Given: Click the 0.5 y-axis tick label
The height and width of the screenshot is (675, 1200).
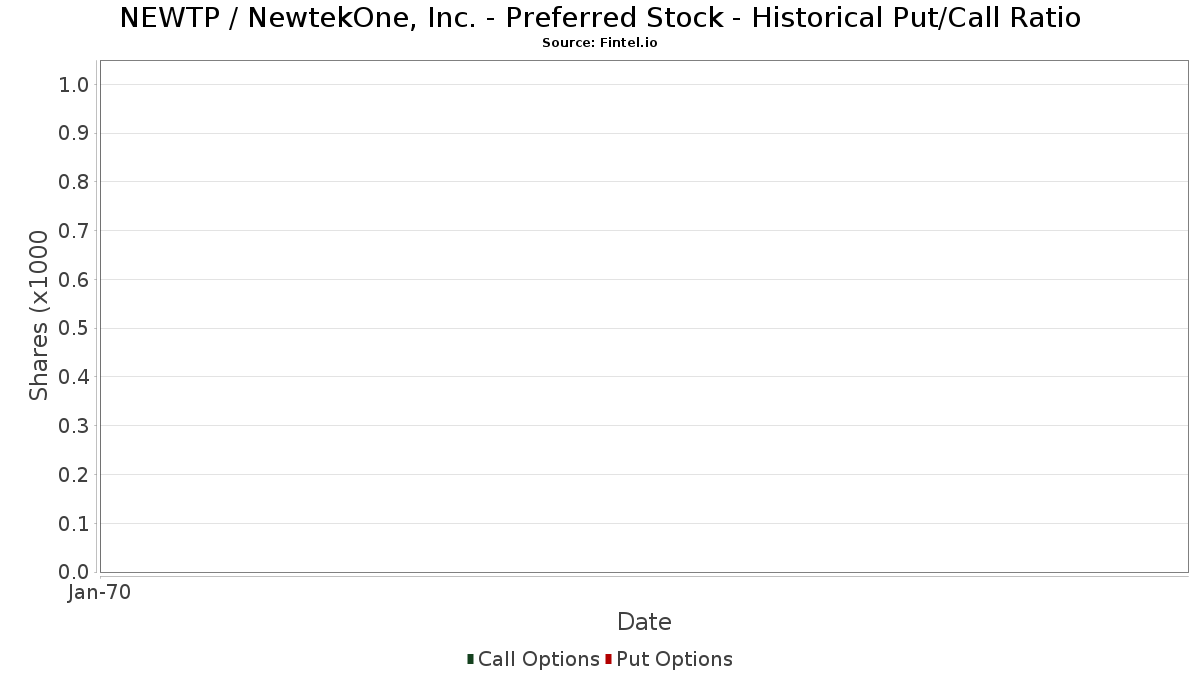Looking at the screenshot, I should point(75,328).
